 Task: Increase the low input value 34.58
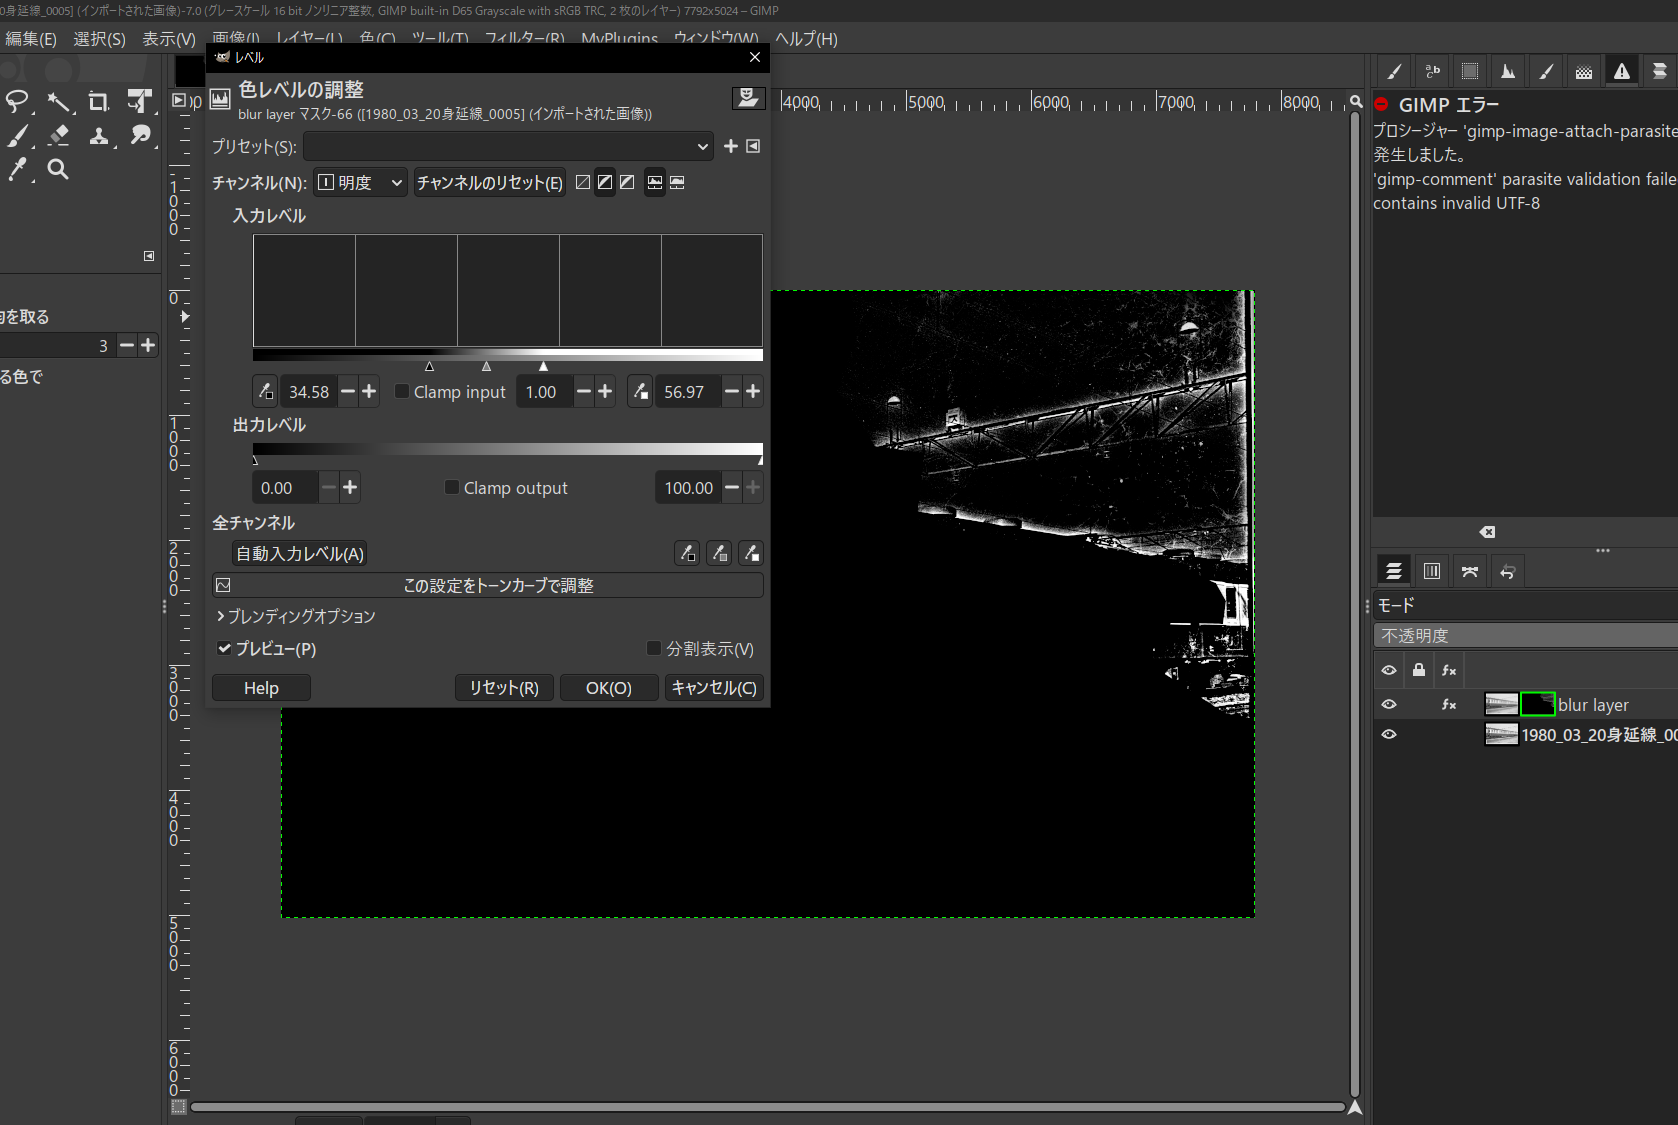369,392
